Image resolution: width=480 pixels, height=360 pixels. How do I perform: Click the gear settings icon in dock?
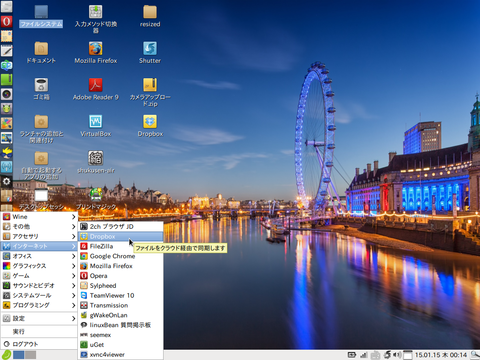6,182
